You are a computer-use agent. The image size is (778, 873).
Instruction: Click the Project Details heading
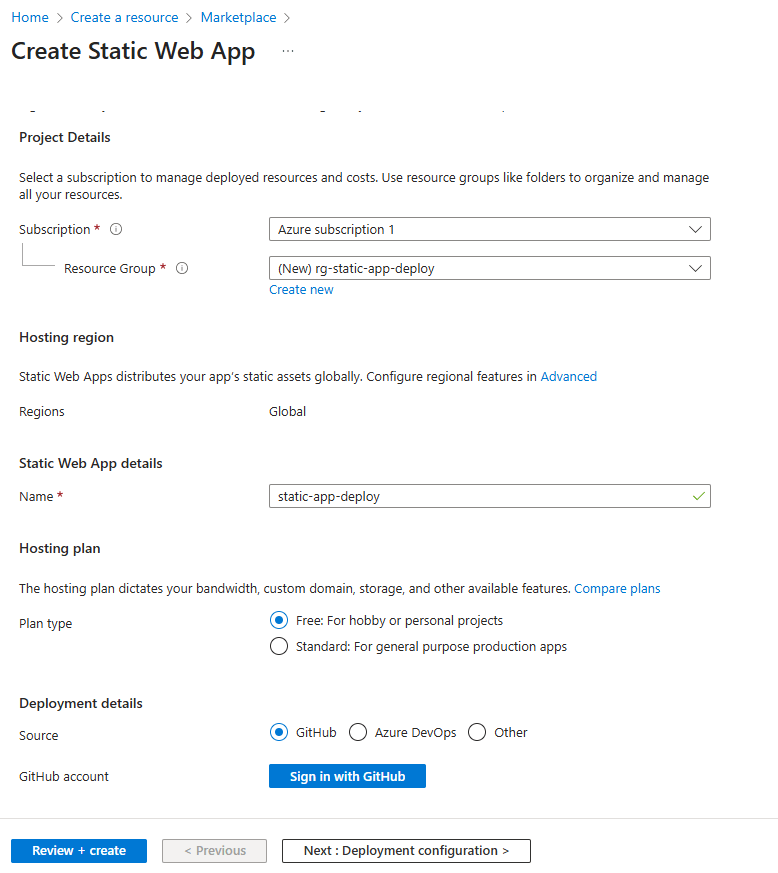coord(65,138)
